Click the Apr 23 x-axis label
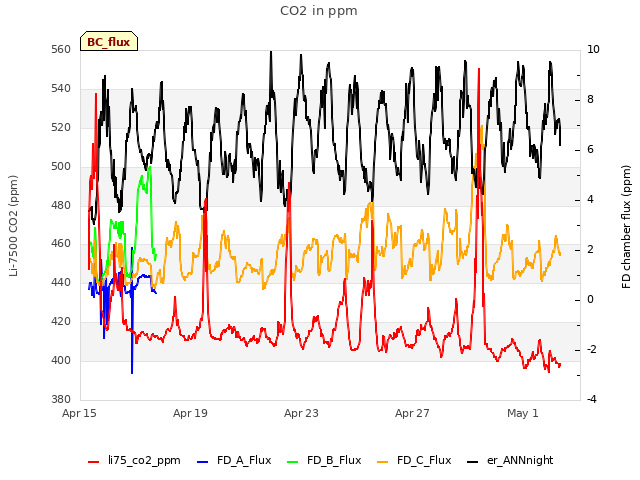This screenshot has width=640, height=480. point(301,413)
